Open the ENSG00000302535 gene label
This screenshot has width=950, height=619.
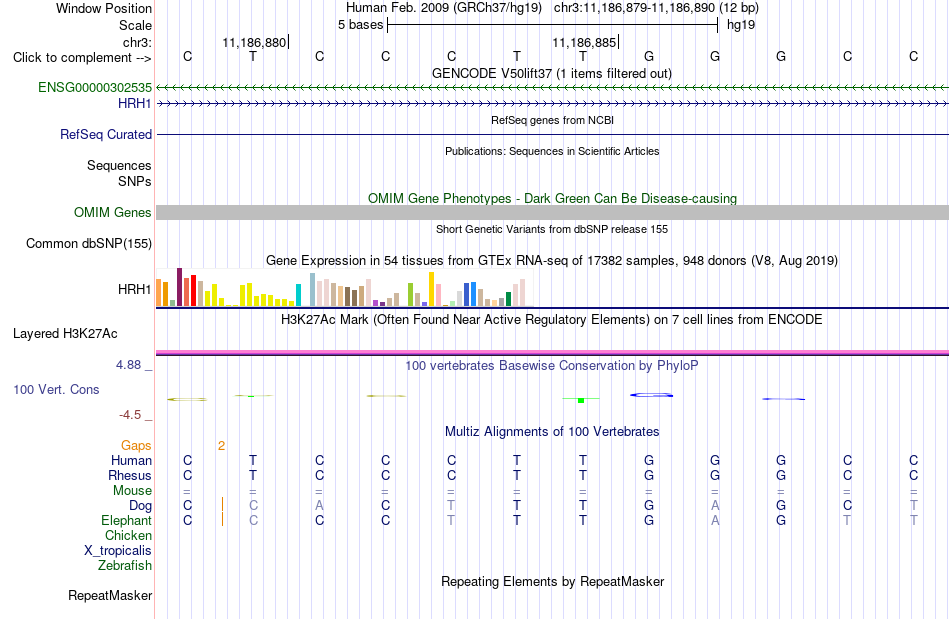point(95,87)
